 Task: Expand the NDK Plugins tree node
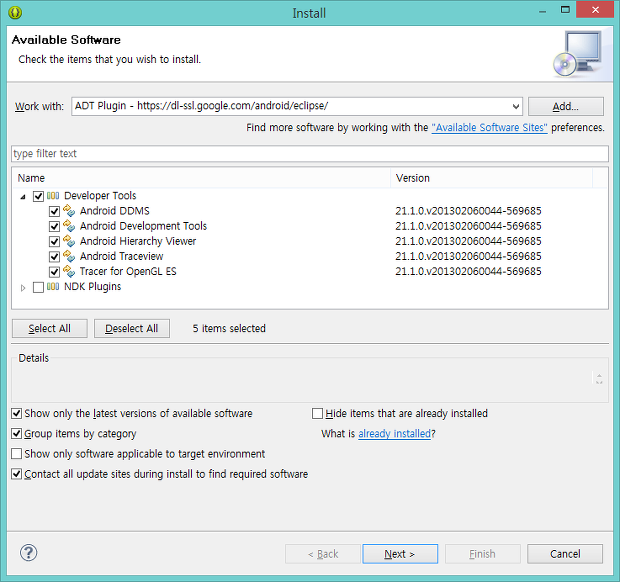pos(23,288)
